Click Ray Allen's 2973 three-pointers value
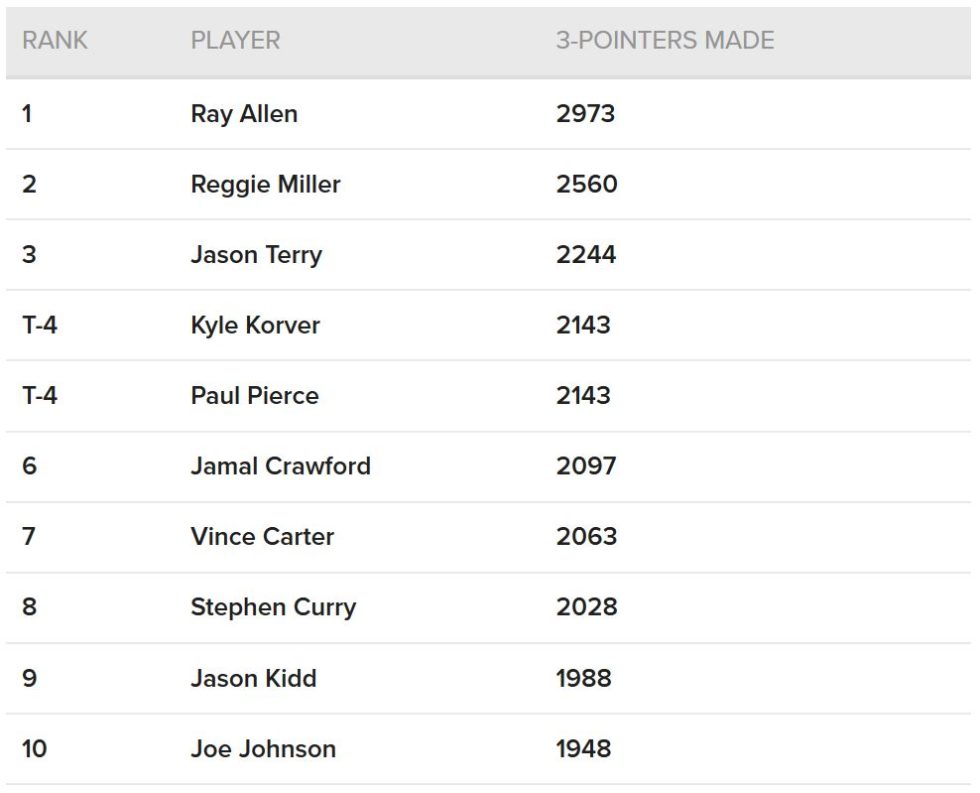Screen dimensions: 980x793 pos(585,114)
